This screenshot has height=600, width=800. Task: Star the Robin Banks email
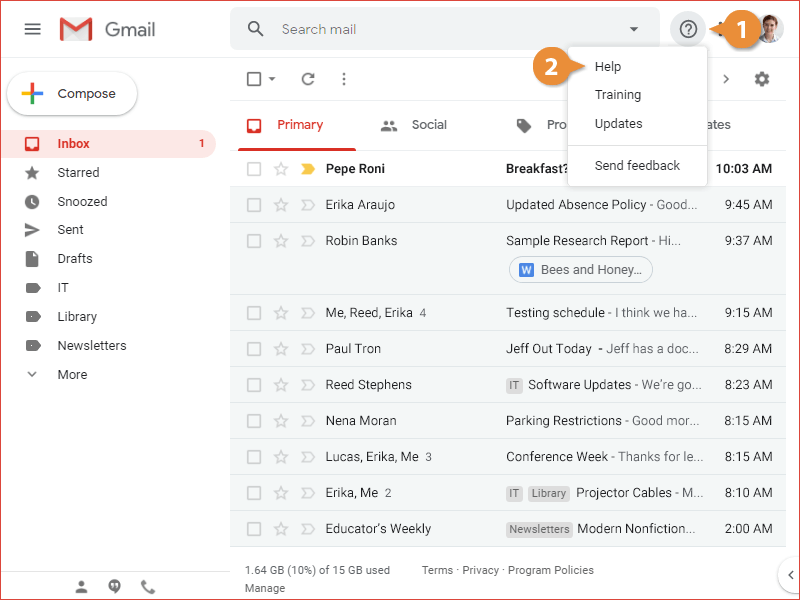281,240
